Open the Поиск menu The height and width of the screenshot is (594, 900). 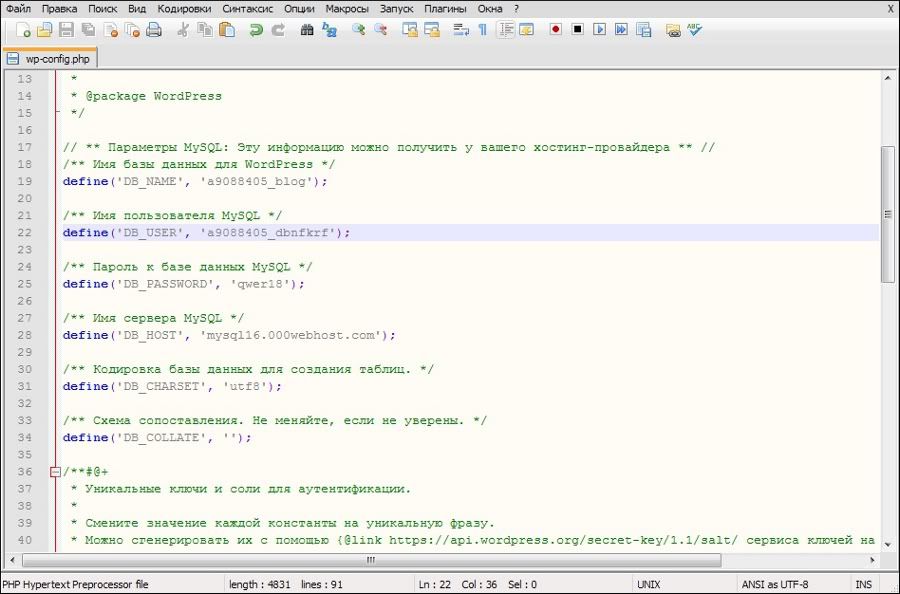(103, 9)
